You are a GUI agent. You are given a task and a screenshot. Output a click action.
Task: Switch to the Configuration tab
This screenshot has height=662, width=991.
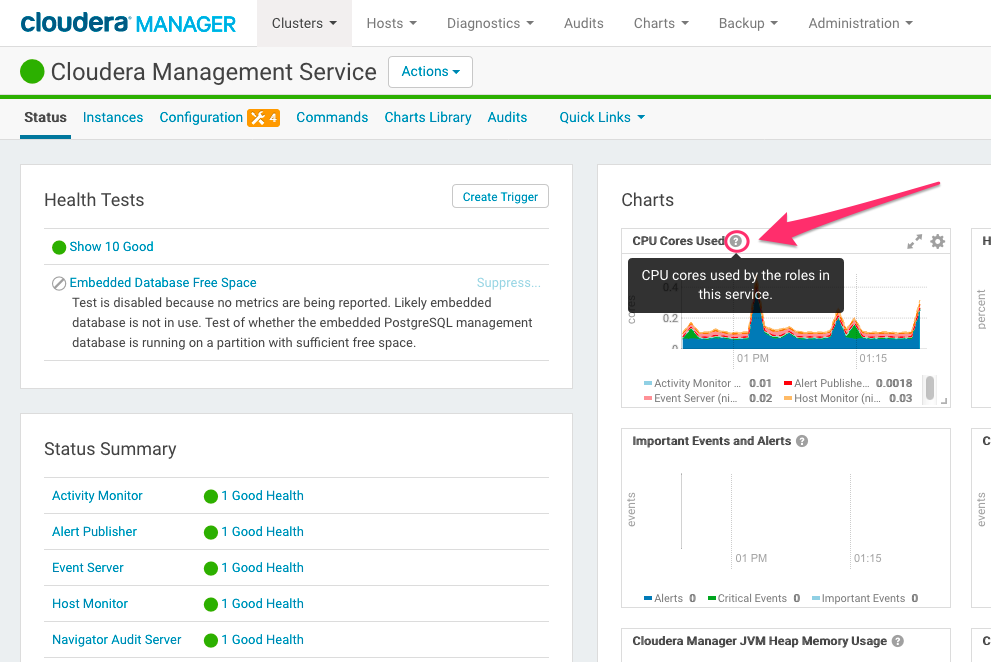[x=201, y=118]
